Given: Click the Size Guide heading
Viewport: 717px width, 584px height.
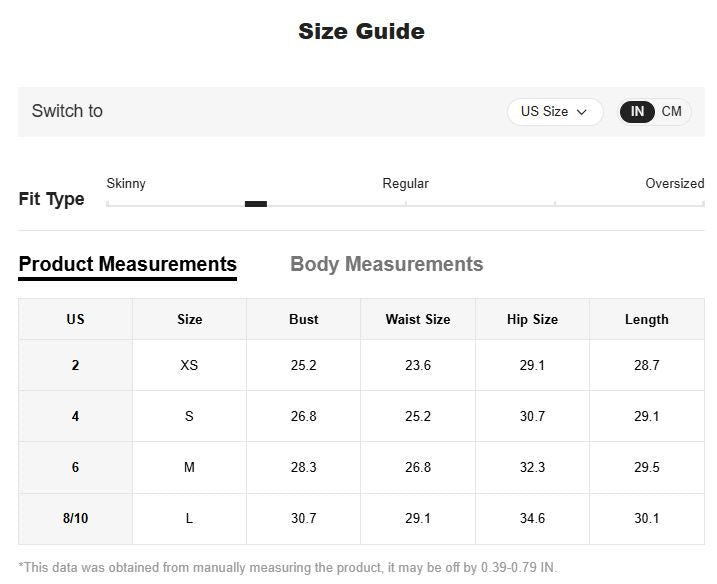Looking at the screenshot, I should point(361,31).
